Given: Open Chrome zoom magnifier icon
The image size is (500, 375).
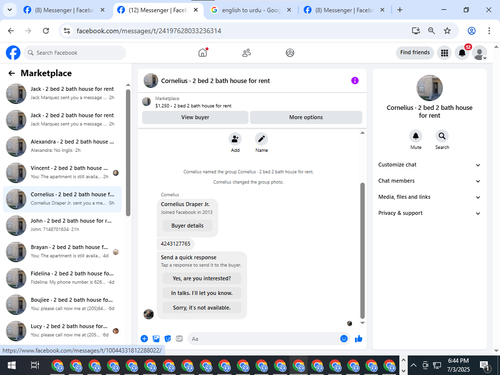Looking at the screenshot, I should pyautogui.click(x=431, y=31).
